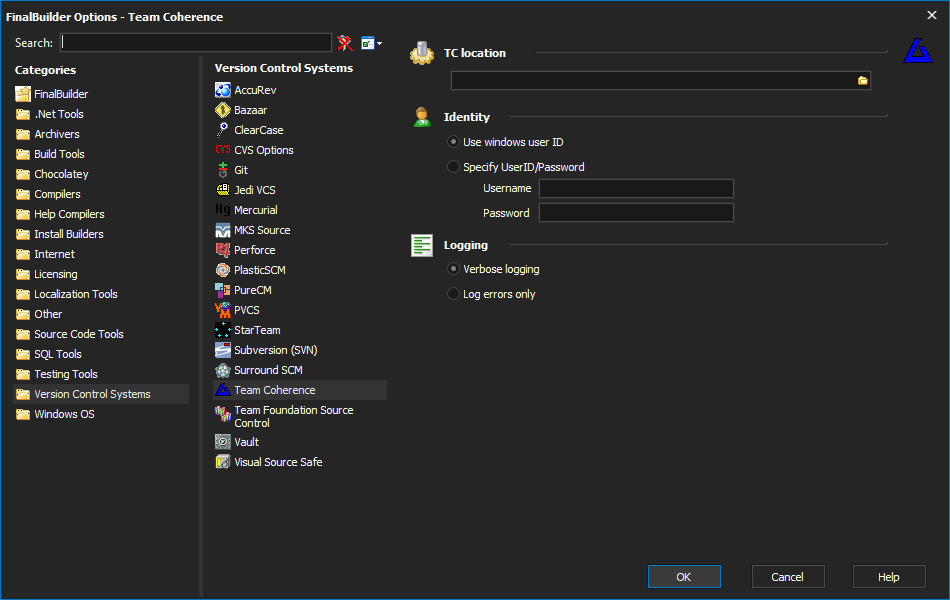Viewport: 950px width, 600px height.
Task: Click the Team Foundation Source Control icon
Action: pyautogui.click(x=222, y=413)
